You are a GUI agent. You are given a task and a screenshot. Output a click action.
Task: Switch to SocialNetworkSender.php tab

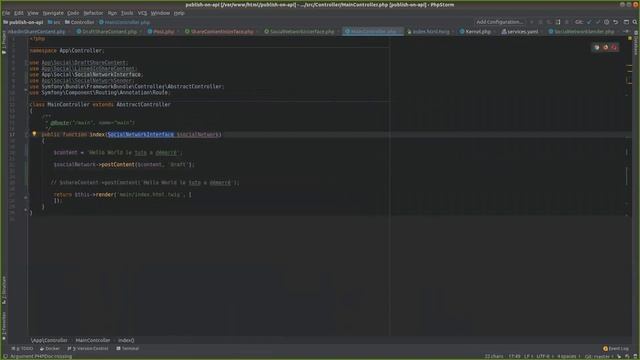point(584,31)
